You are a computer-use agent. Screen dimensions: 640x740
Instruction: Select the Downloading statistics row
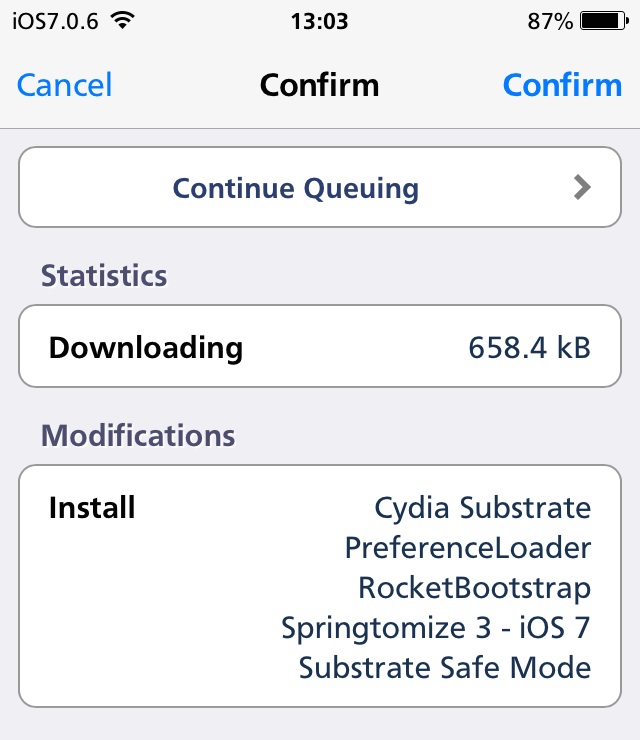pos(320,346)
